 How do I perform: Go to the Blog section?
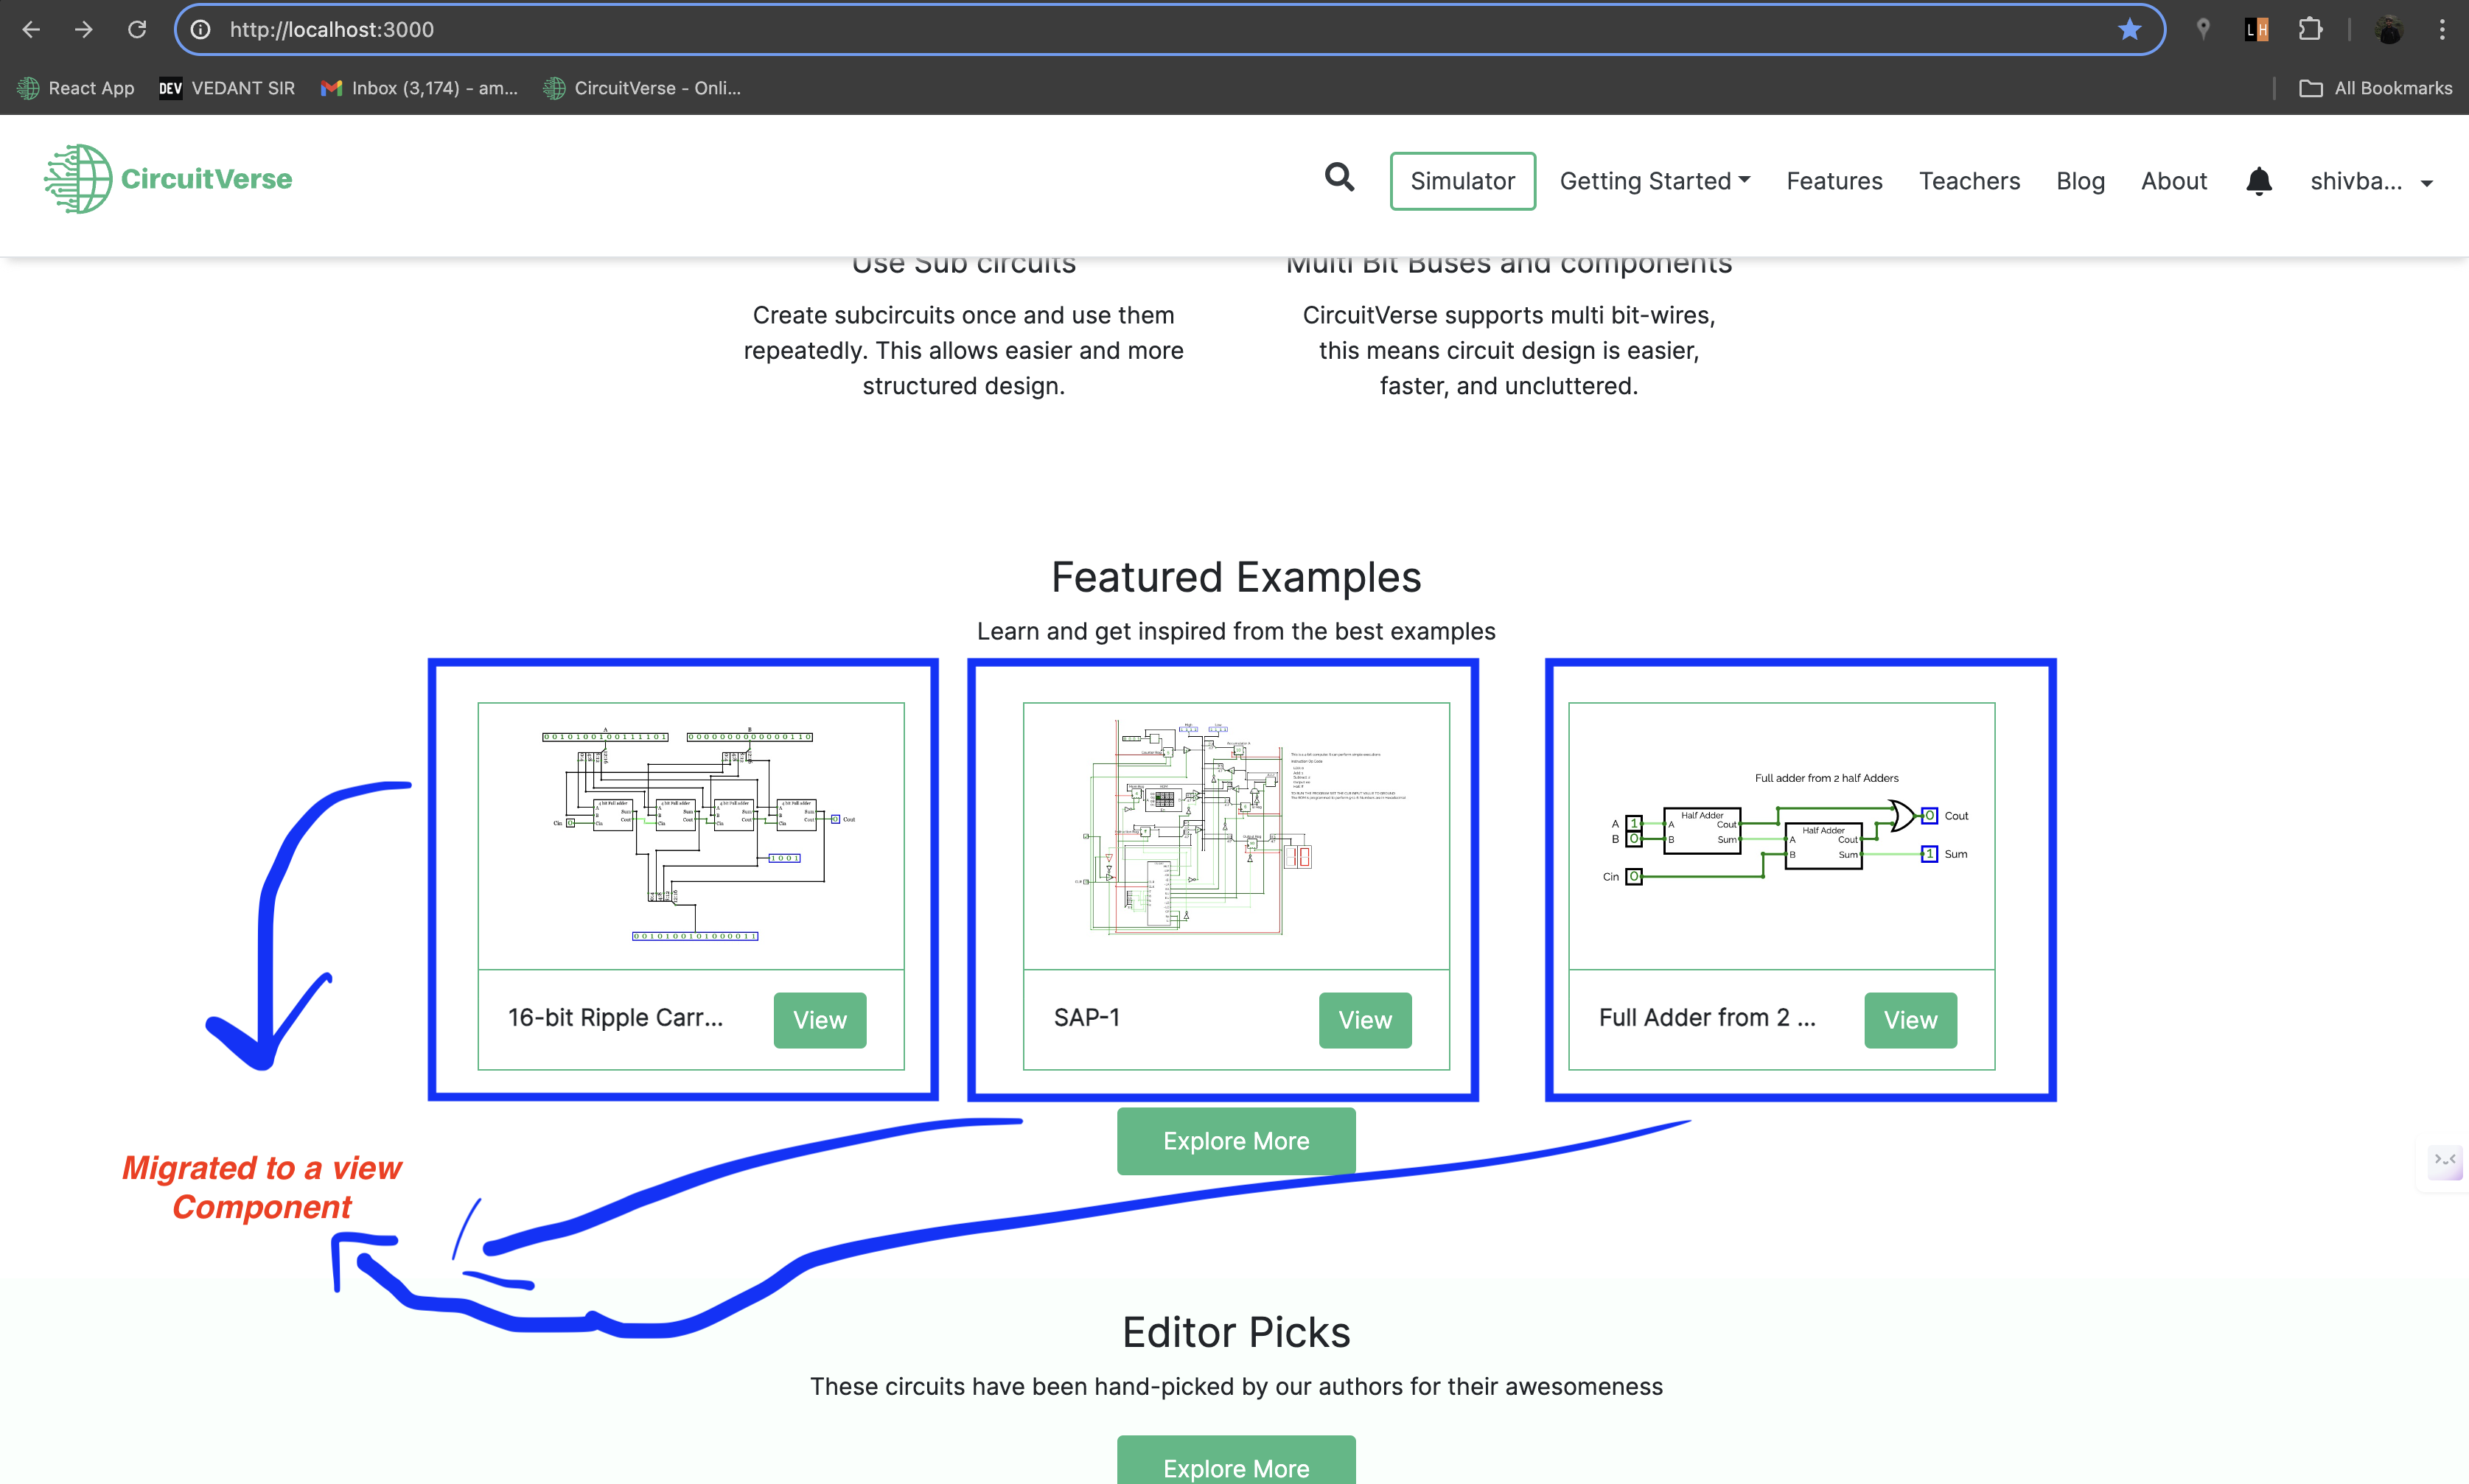point(2080,181)
